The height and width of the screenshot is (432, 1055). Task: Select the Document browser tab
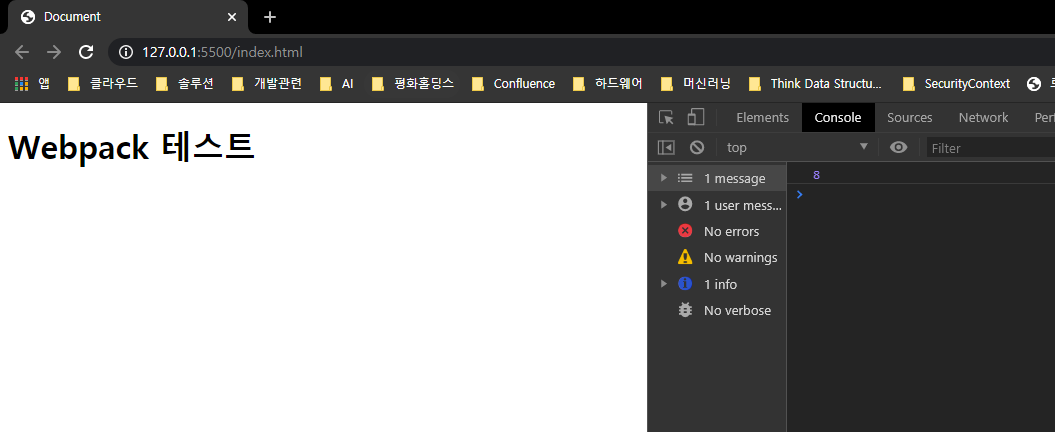(128, 17)
